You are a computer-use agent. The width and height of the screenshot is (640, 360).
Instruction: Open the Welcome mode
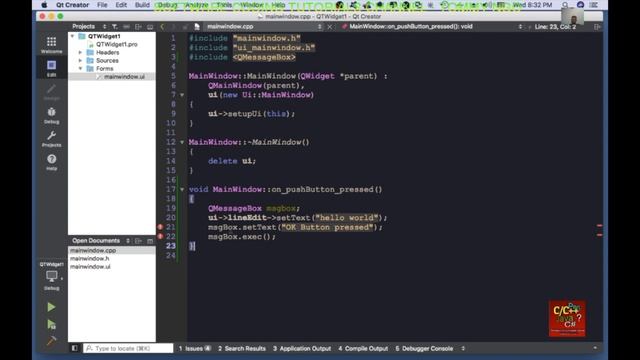tap(51, 44)
